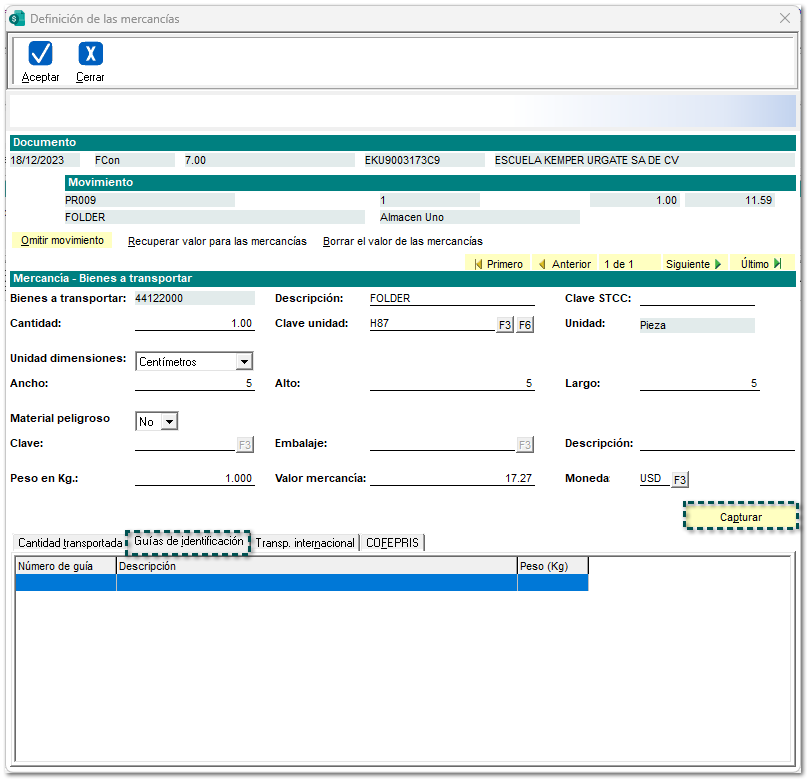Click Recuperar valor para las mercancías
The height and width of the screenshot is (782, 810).
217,241
